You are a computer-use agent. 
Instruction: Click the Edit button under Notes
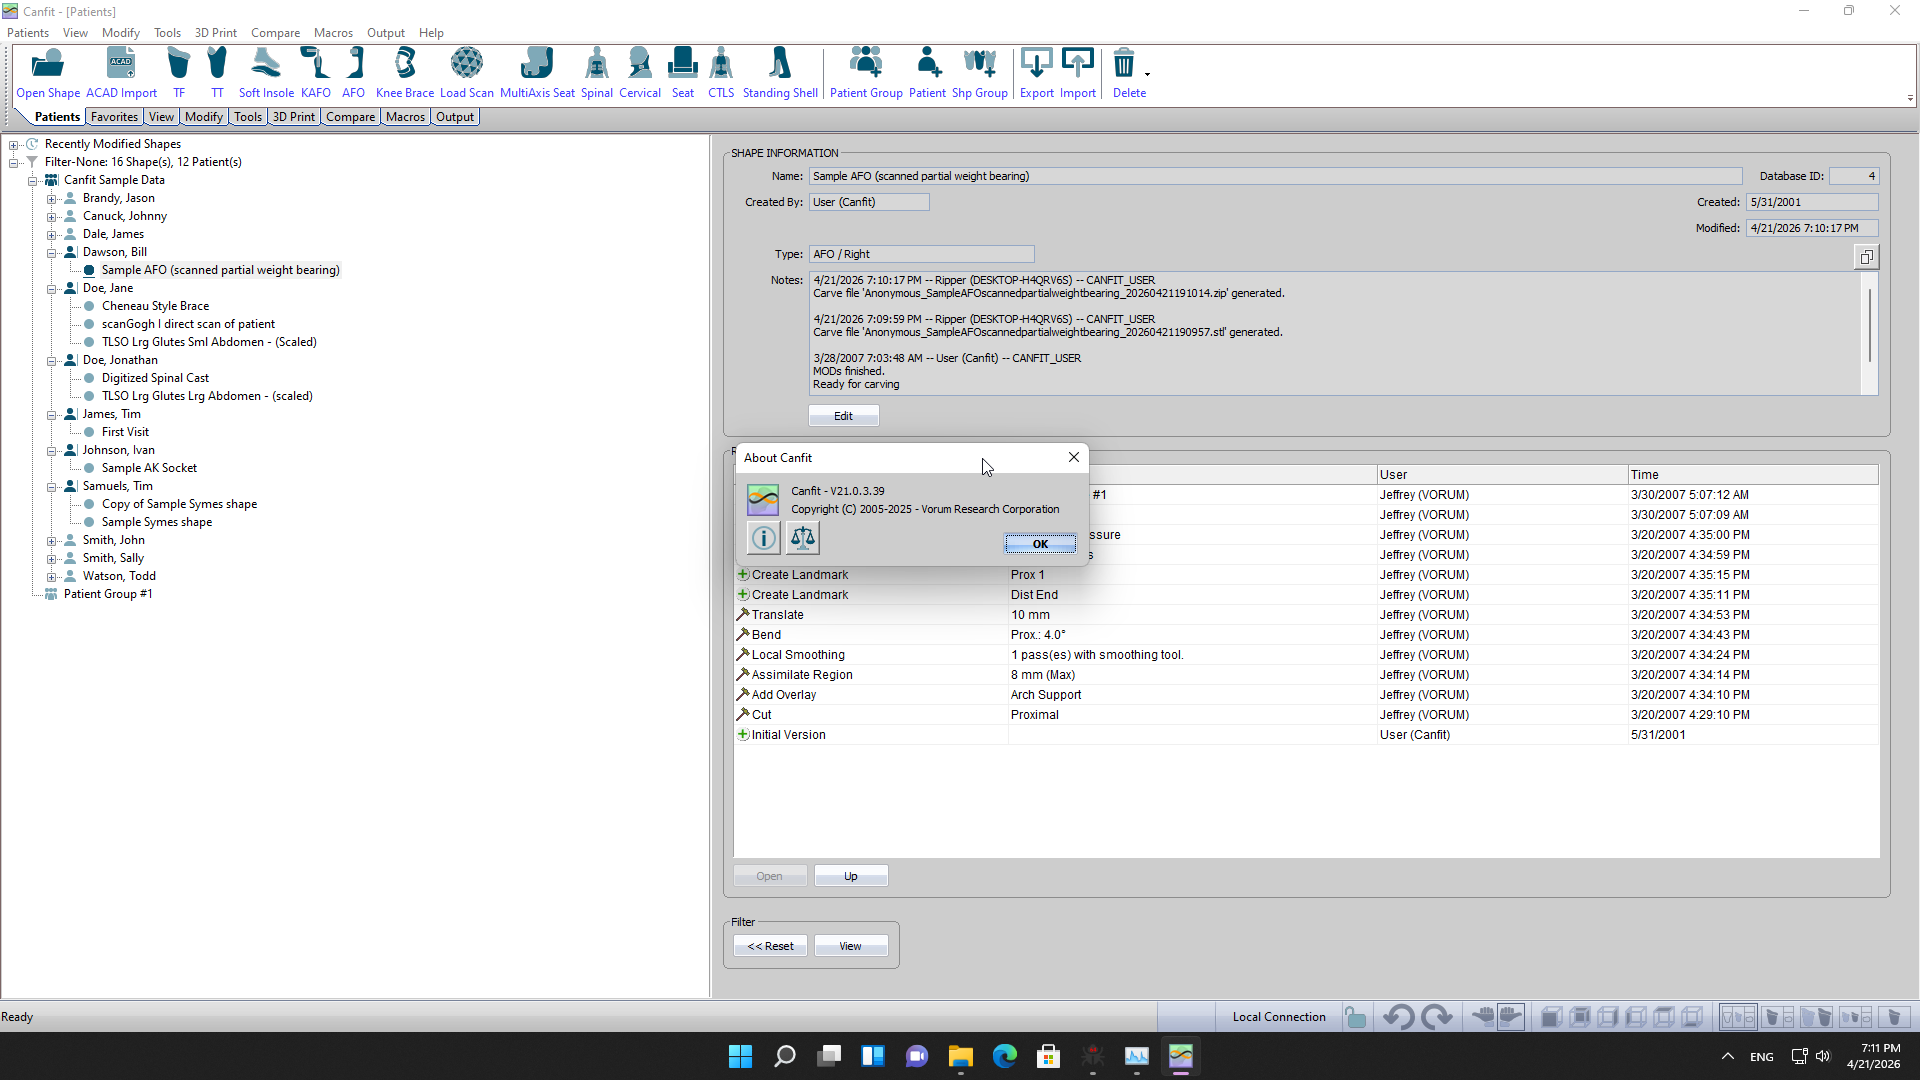pos(844,416)
